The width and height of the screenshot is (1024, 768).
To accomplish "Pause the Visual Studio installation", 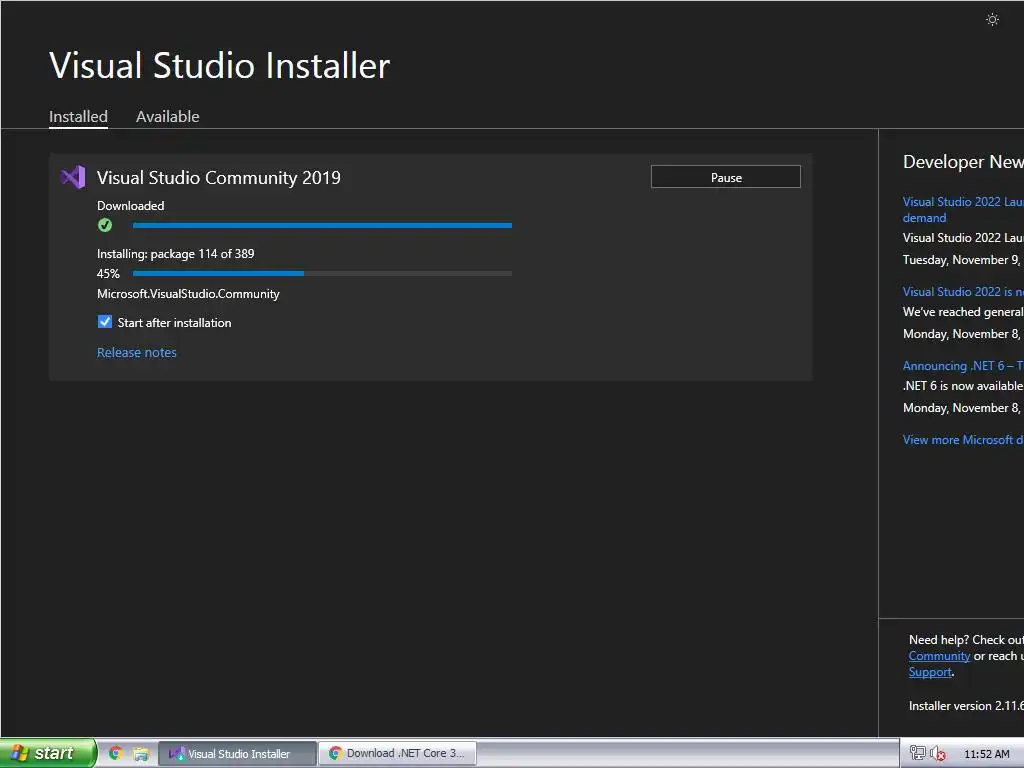I will point(726,177).
